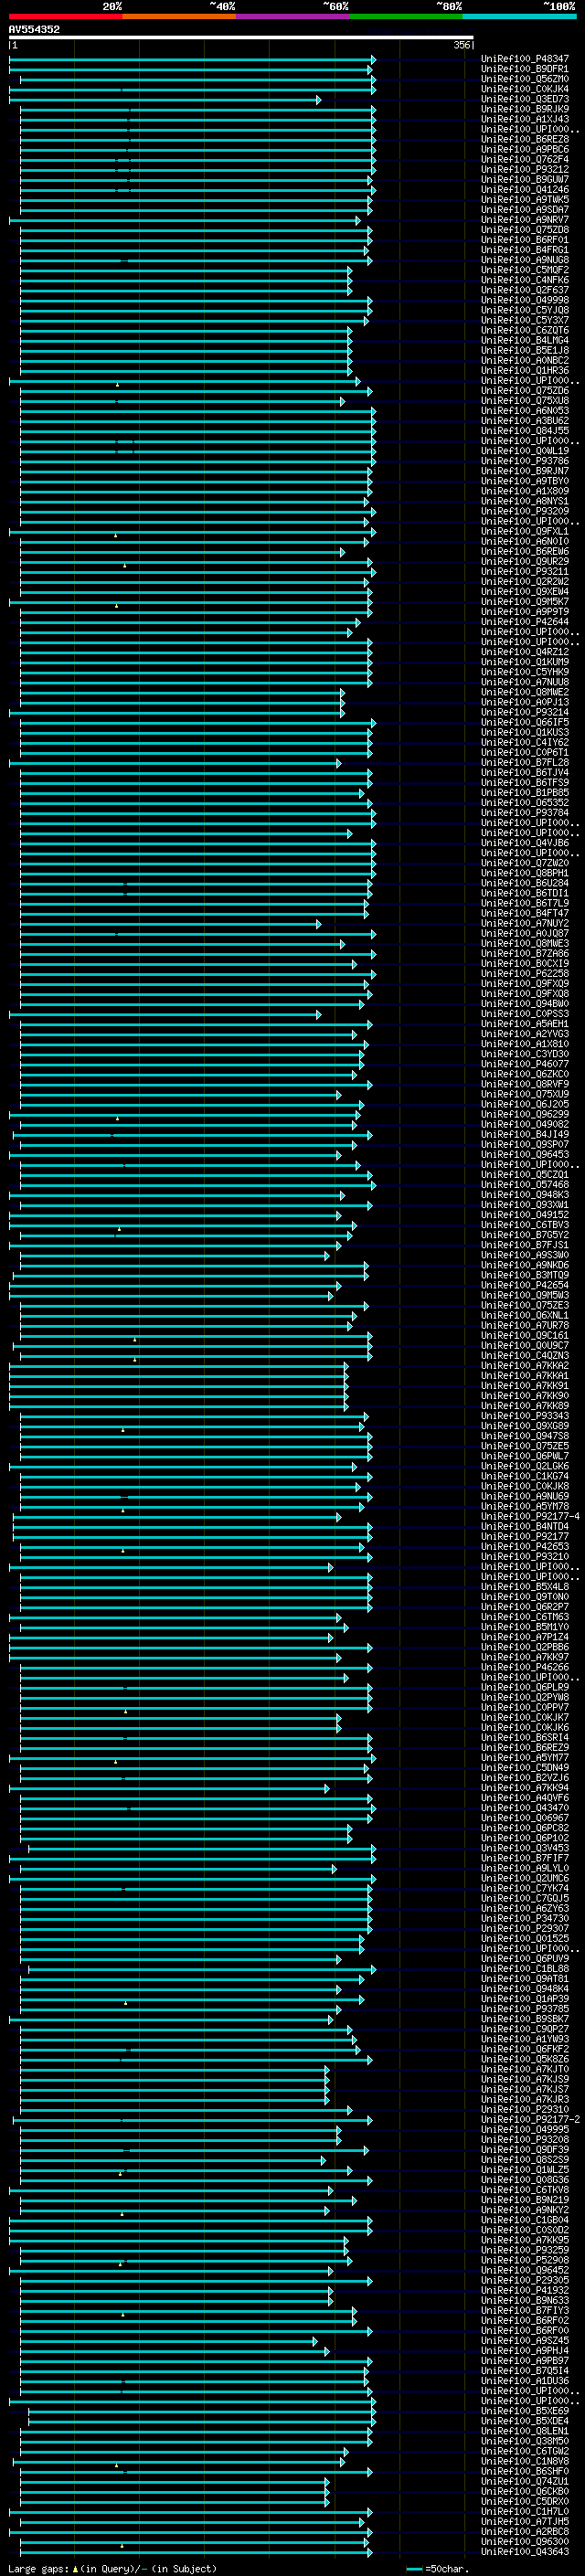Open hit UniRef100_Q8RVF9
The height and width of the screenshot is (2576, 585).
(525, 1083)
